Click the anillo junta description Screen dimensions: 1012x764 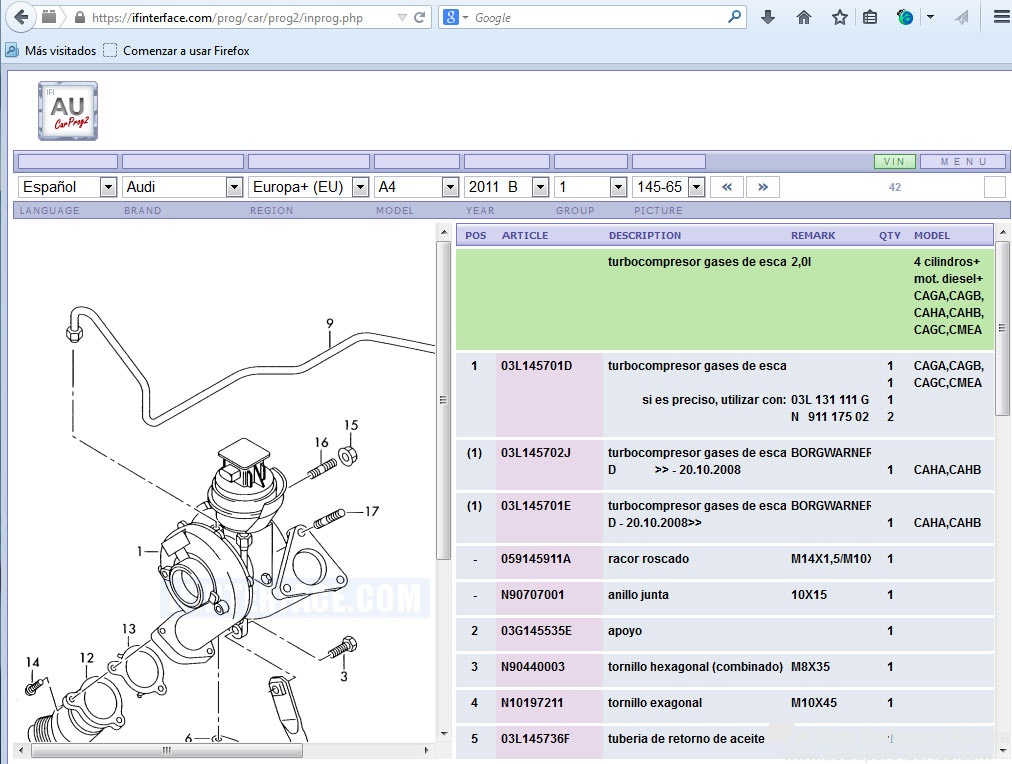tap(638, 595)
